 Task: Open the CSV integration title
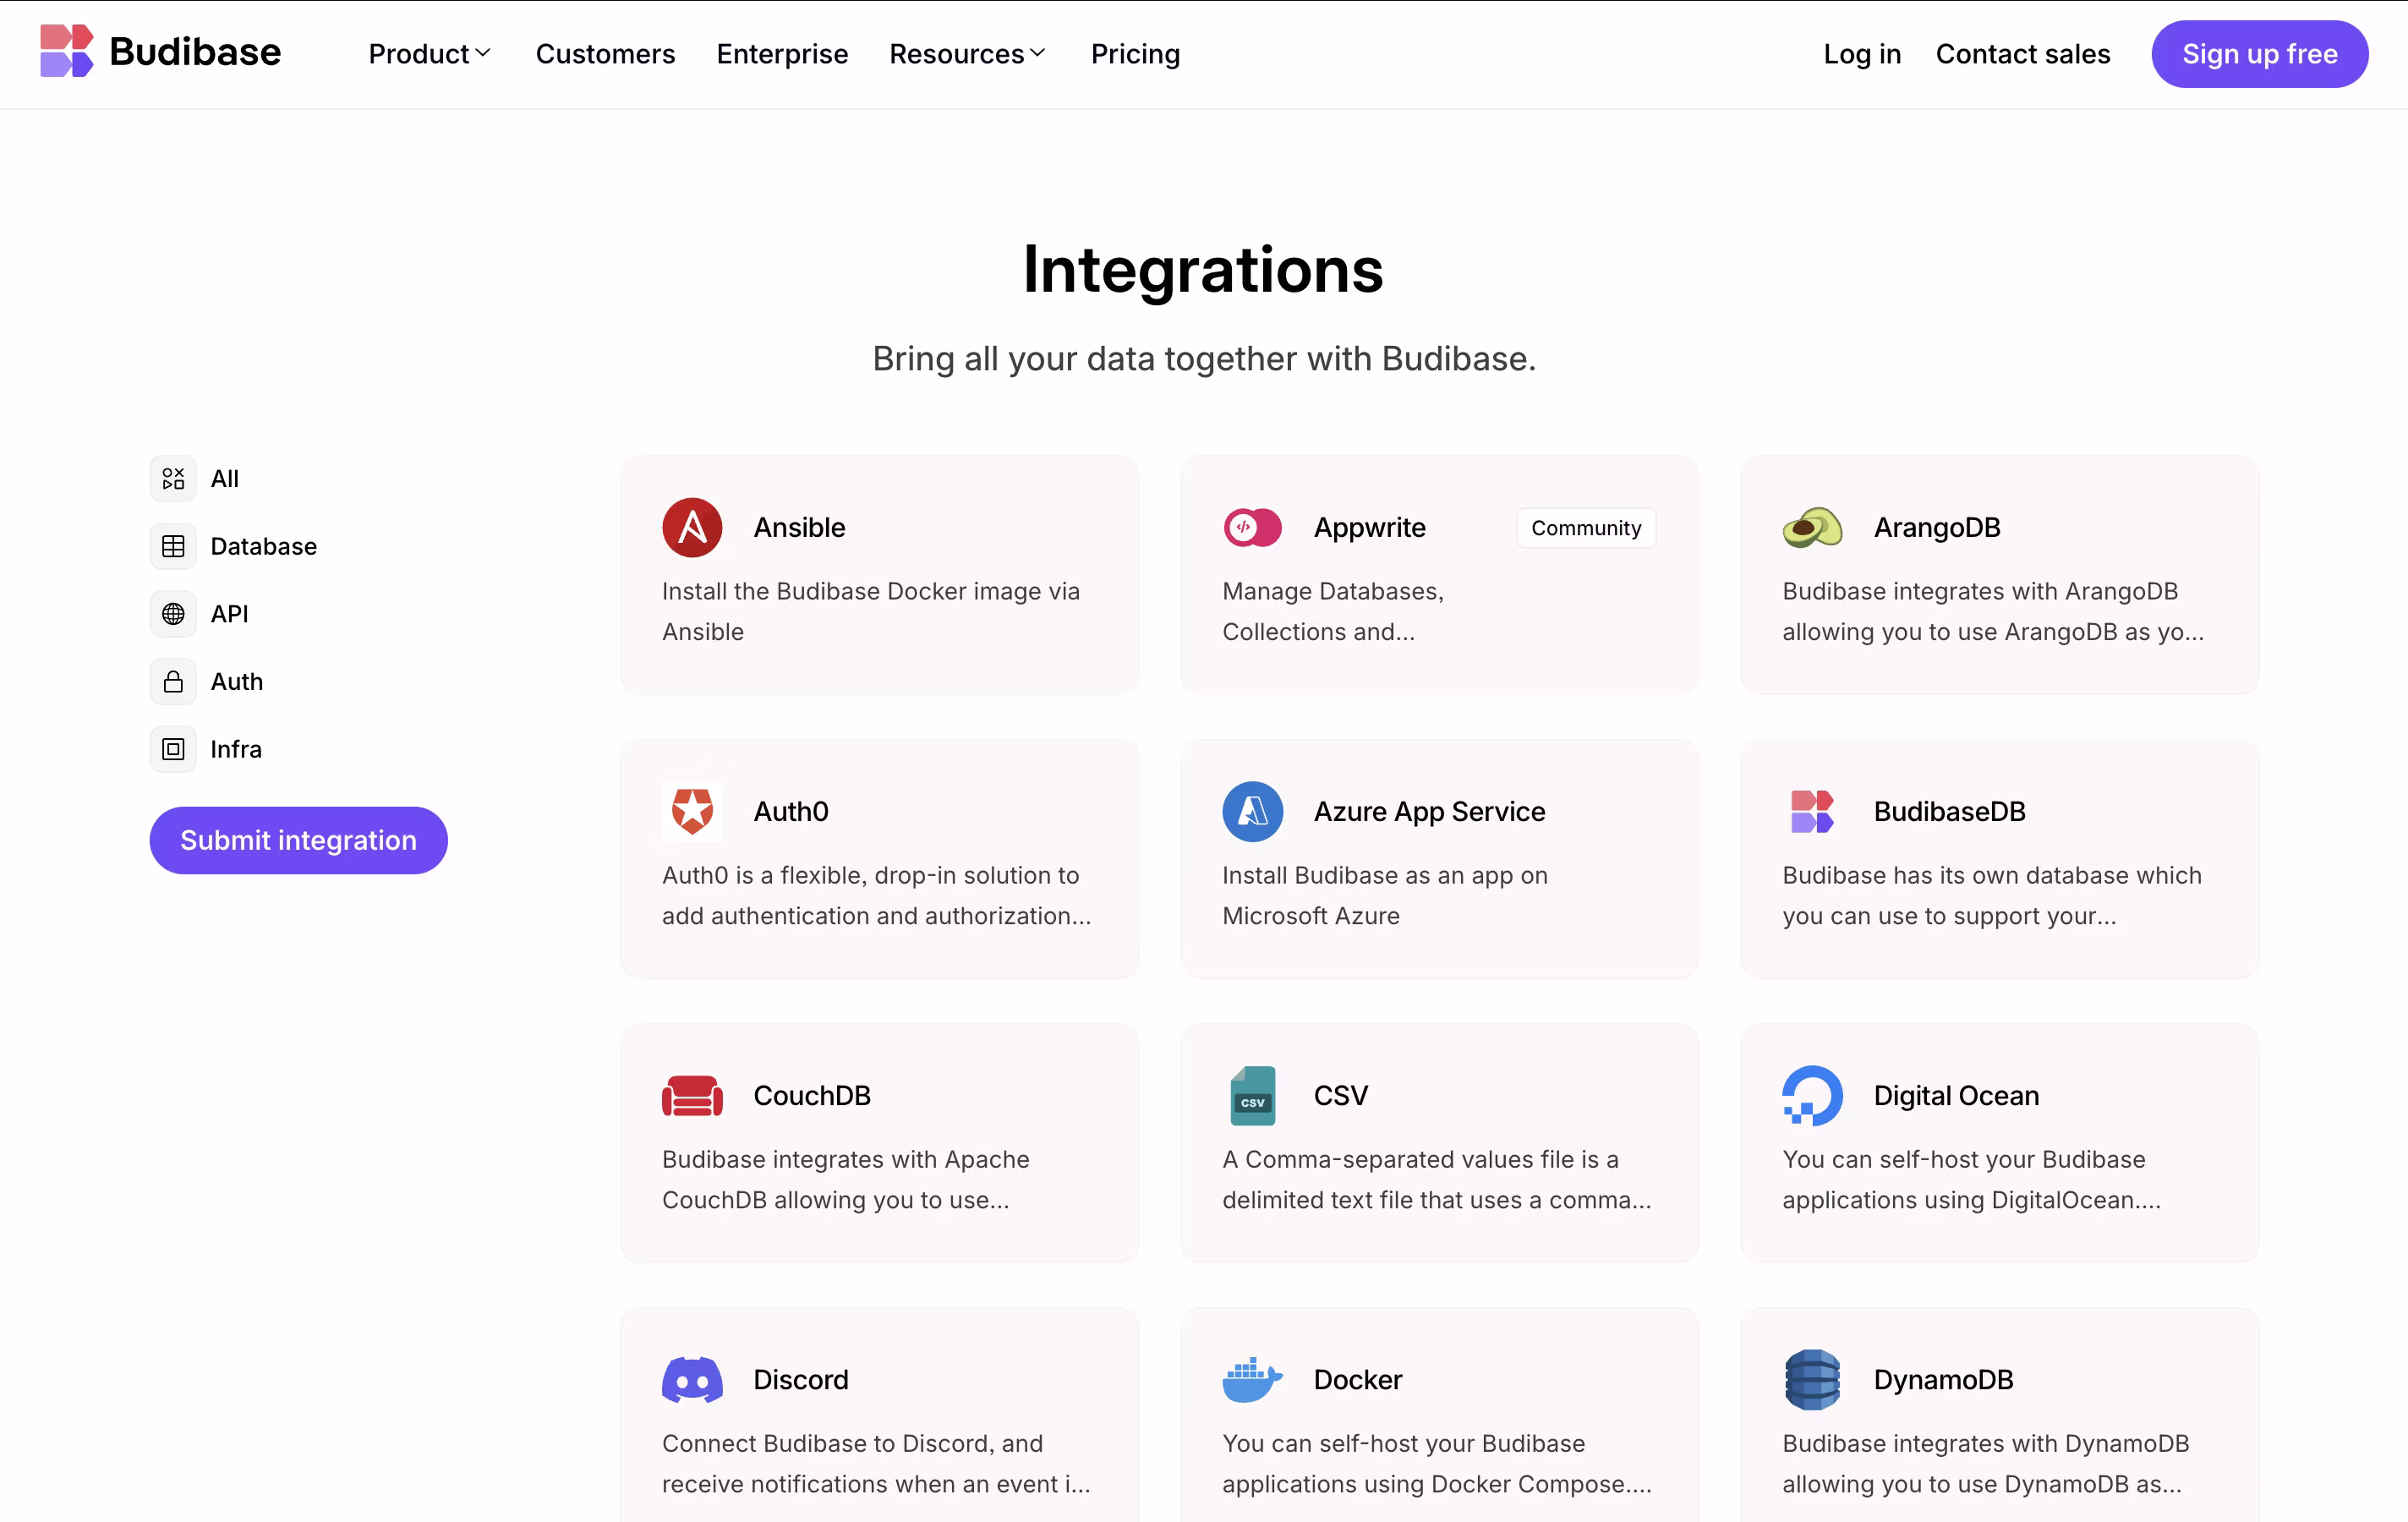pos(1340,1095)
